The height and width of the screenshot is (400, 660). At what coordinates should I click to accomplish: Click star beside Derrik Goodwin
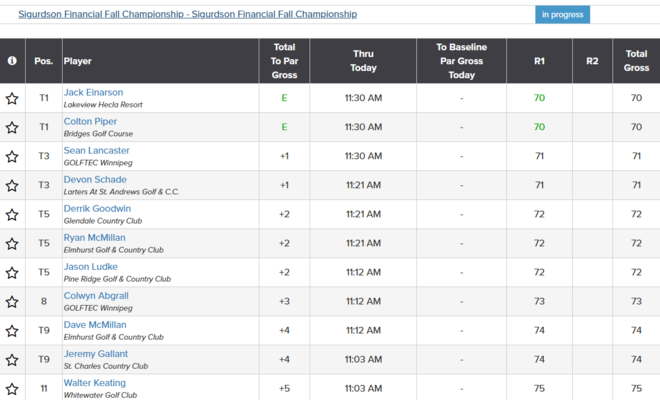[x=12, y=215]
